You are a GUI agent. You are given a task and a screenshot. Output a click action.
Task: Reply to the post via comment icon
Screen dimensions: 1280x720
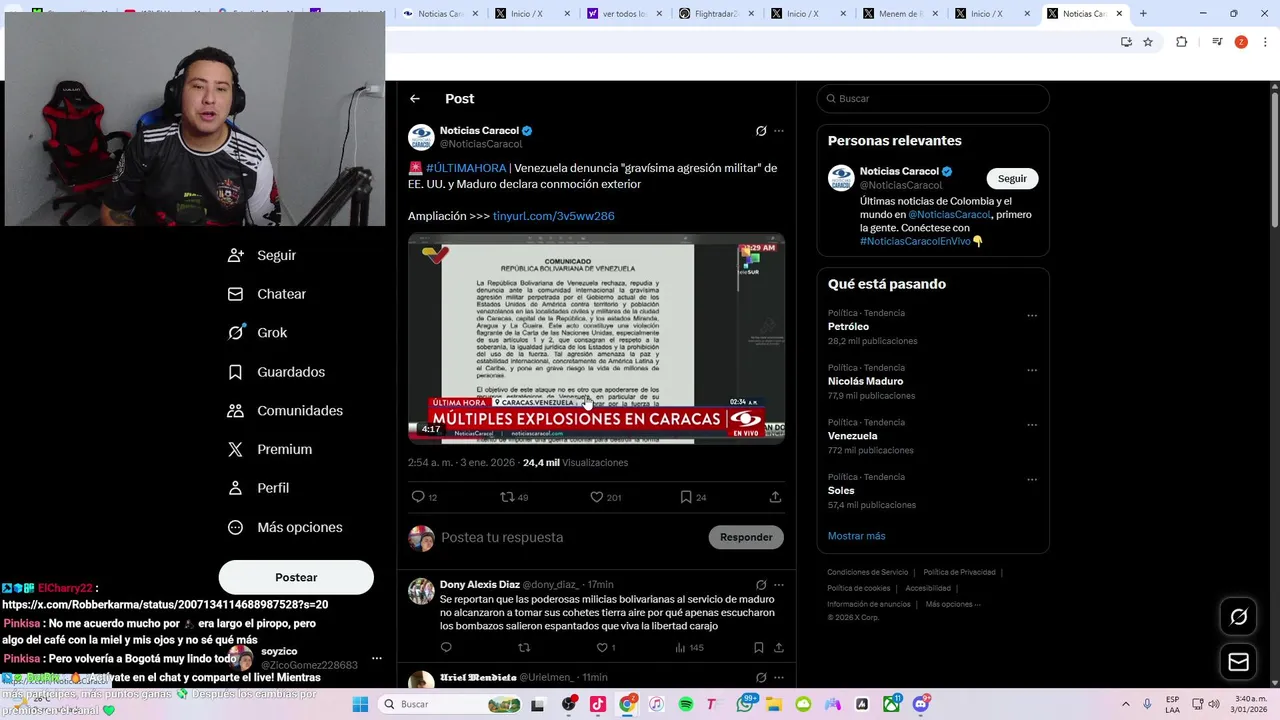(x=418, y=497)
